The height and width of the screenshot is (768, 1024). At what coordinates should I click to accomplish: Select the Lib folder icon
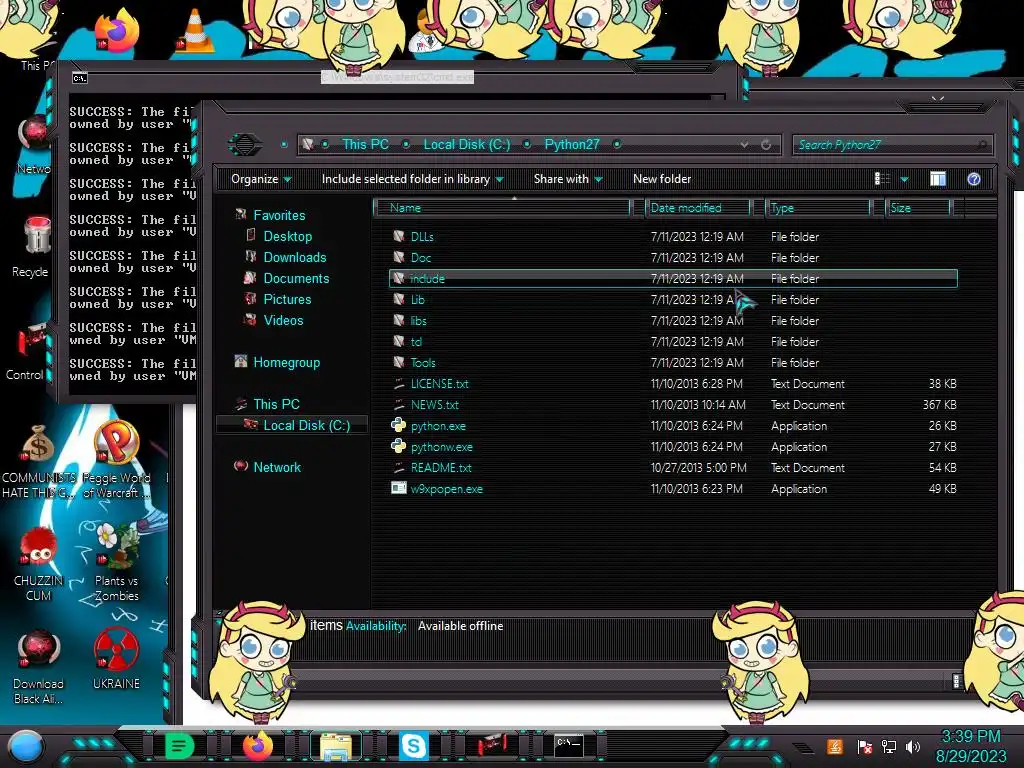[x=398, y=299]
